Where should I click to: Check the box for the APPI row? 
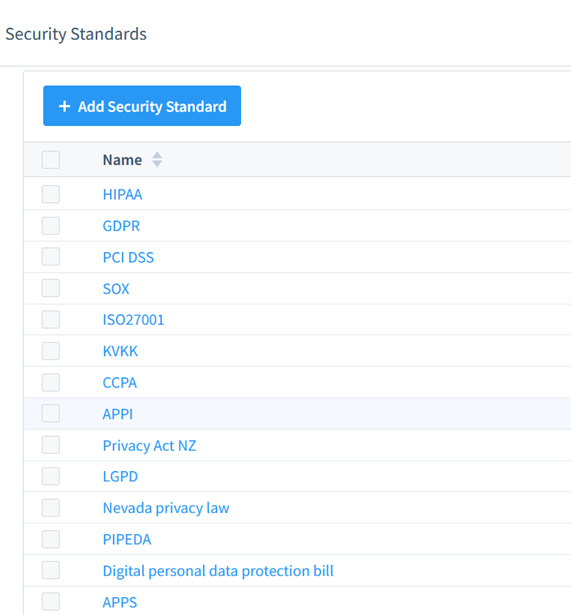(x=51, y=413)
